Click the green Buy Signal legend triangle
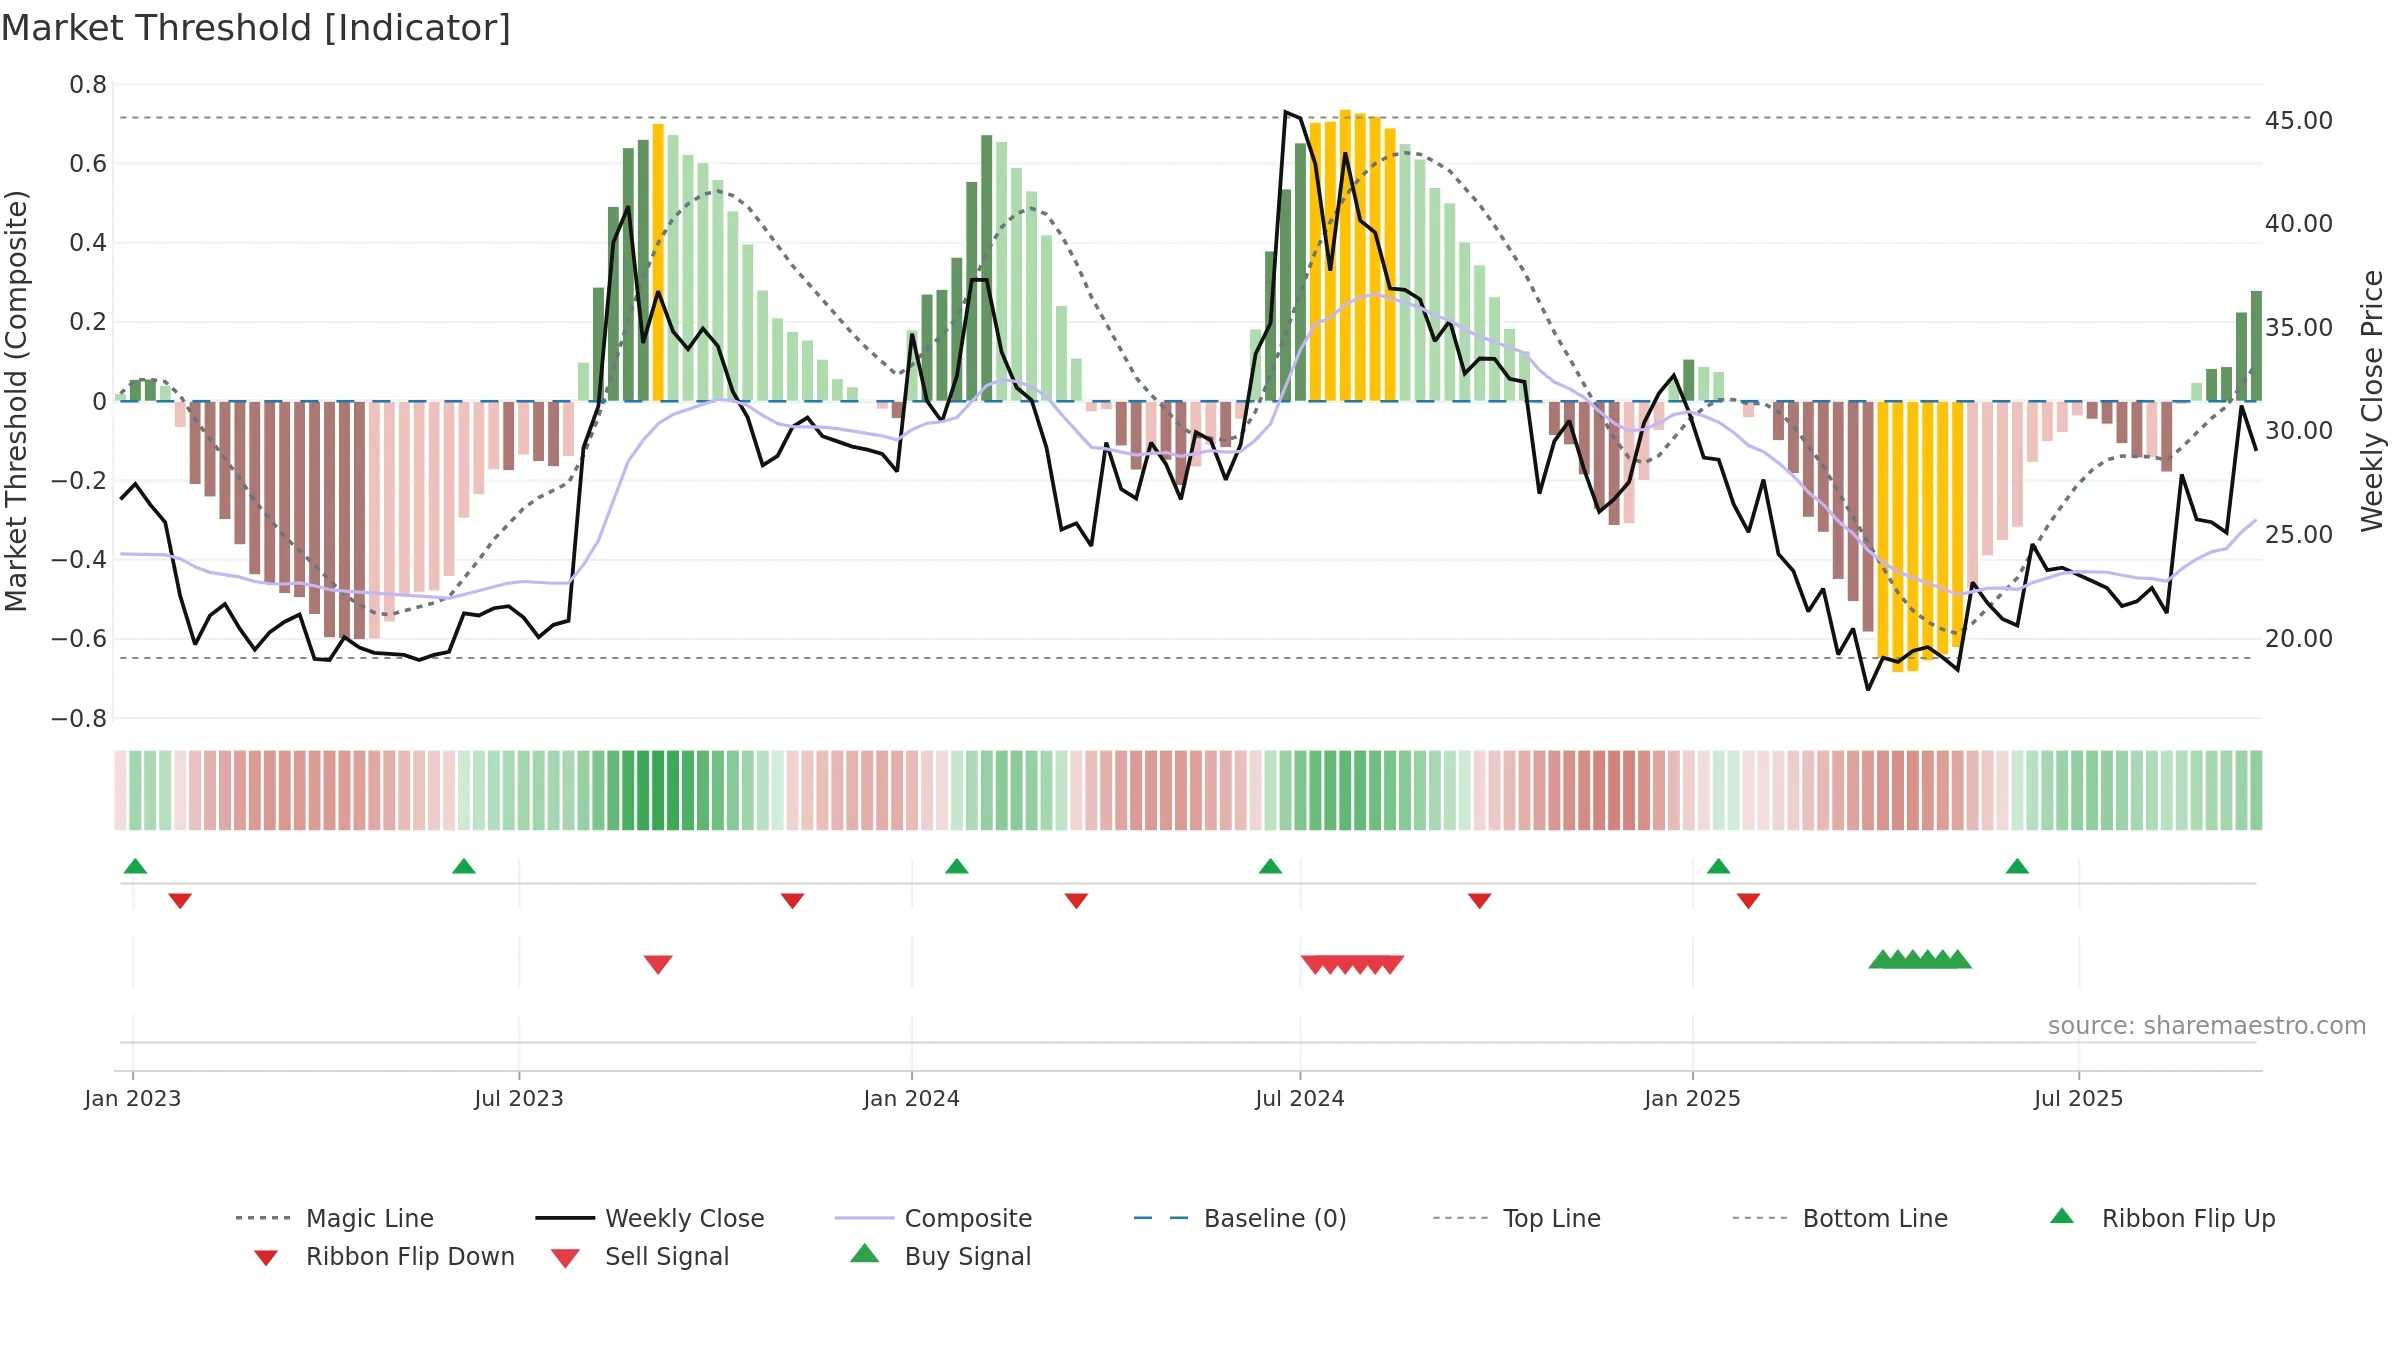The width and height of the screenshot is (2400, 1350). click(x=865, y=1254)
